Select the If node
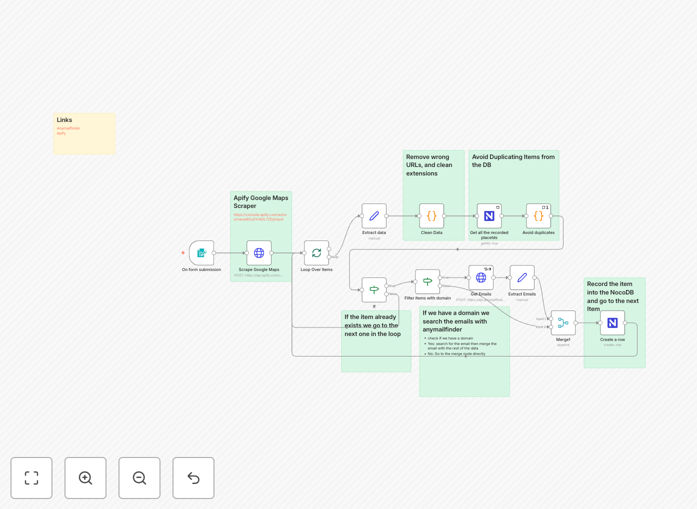This screenshot has height=509, width=697. point(374,290)
